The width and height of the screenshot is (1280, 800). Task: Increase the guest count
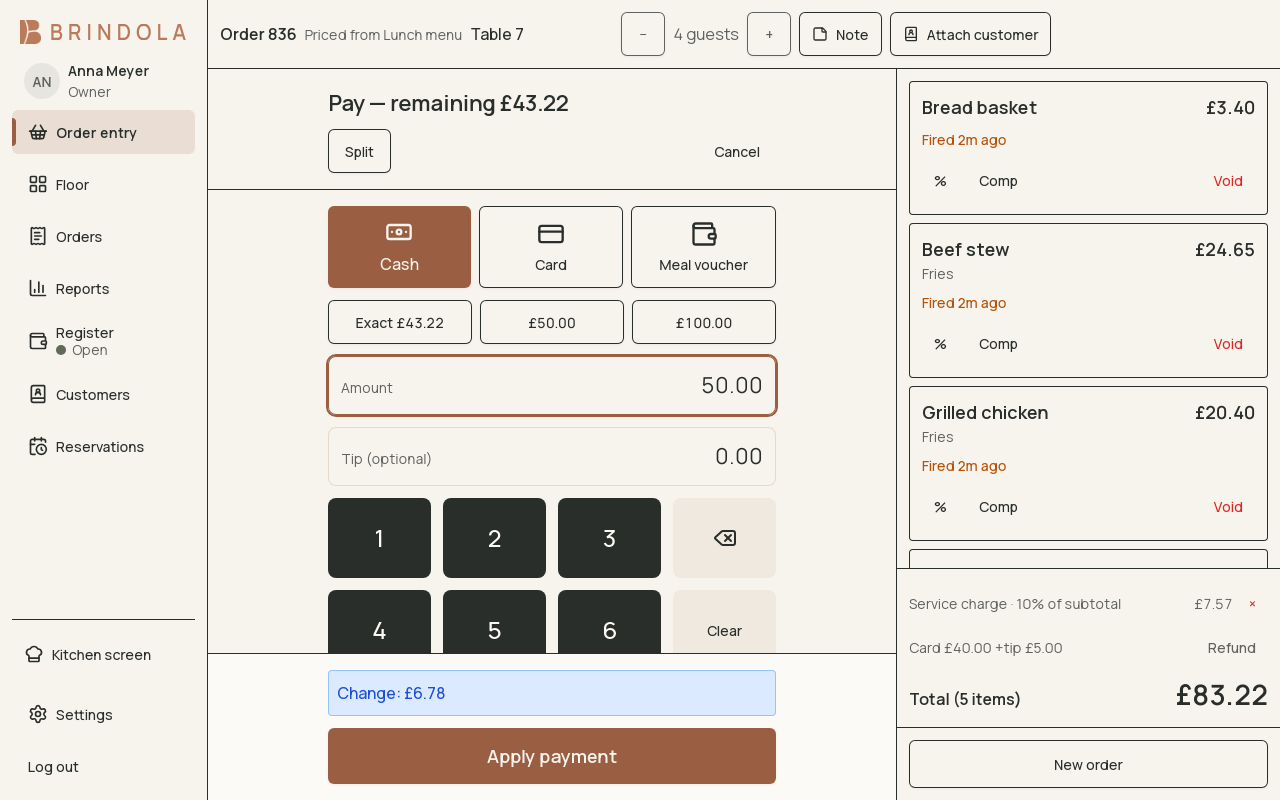pos(769,34)
